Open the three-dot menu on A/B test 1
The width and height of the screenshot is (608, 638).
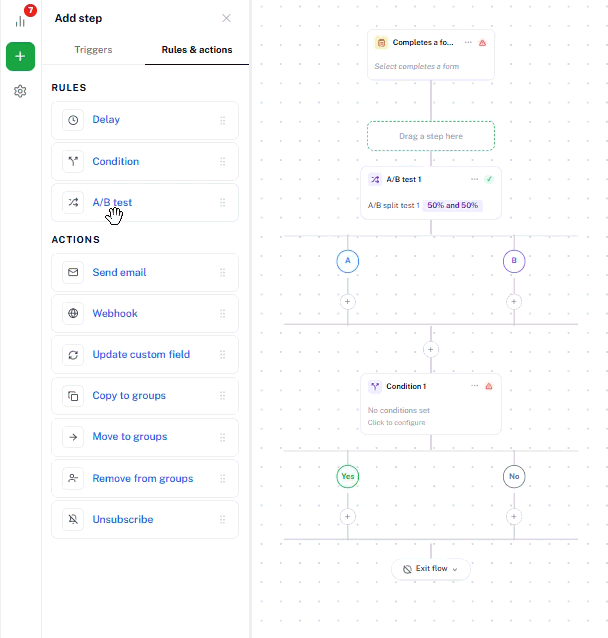pyautogui.click(x=475, y=179)
